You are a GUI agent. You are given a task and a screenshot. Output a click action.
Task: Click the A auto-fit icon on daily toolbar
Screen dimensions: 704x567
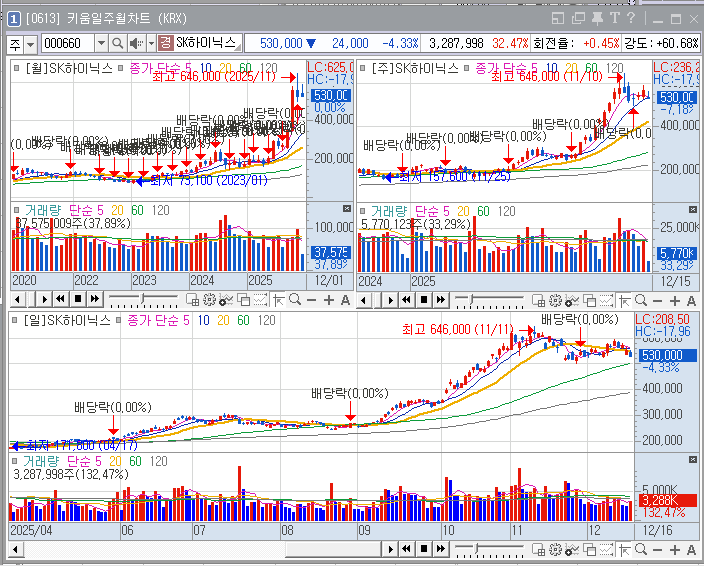(x=691, y=550)
